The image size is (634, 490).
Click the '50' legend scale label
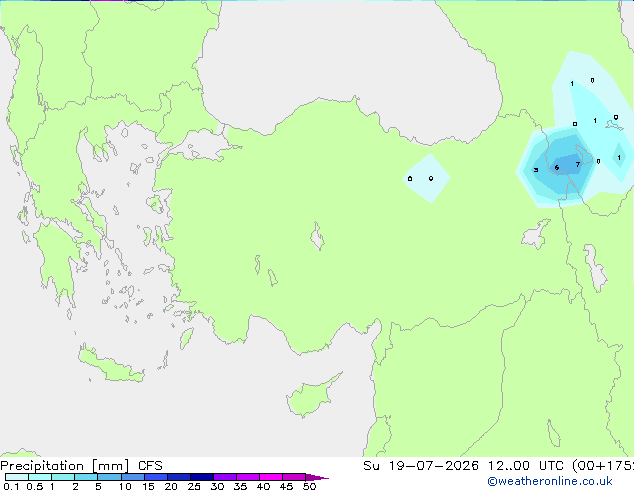pos(309,486)
